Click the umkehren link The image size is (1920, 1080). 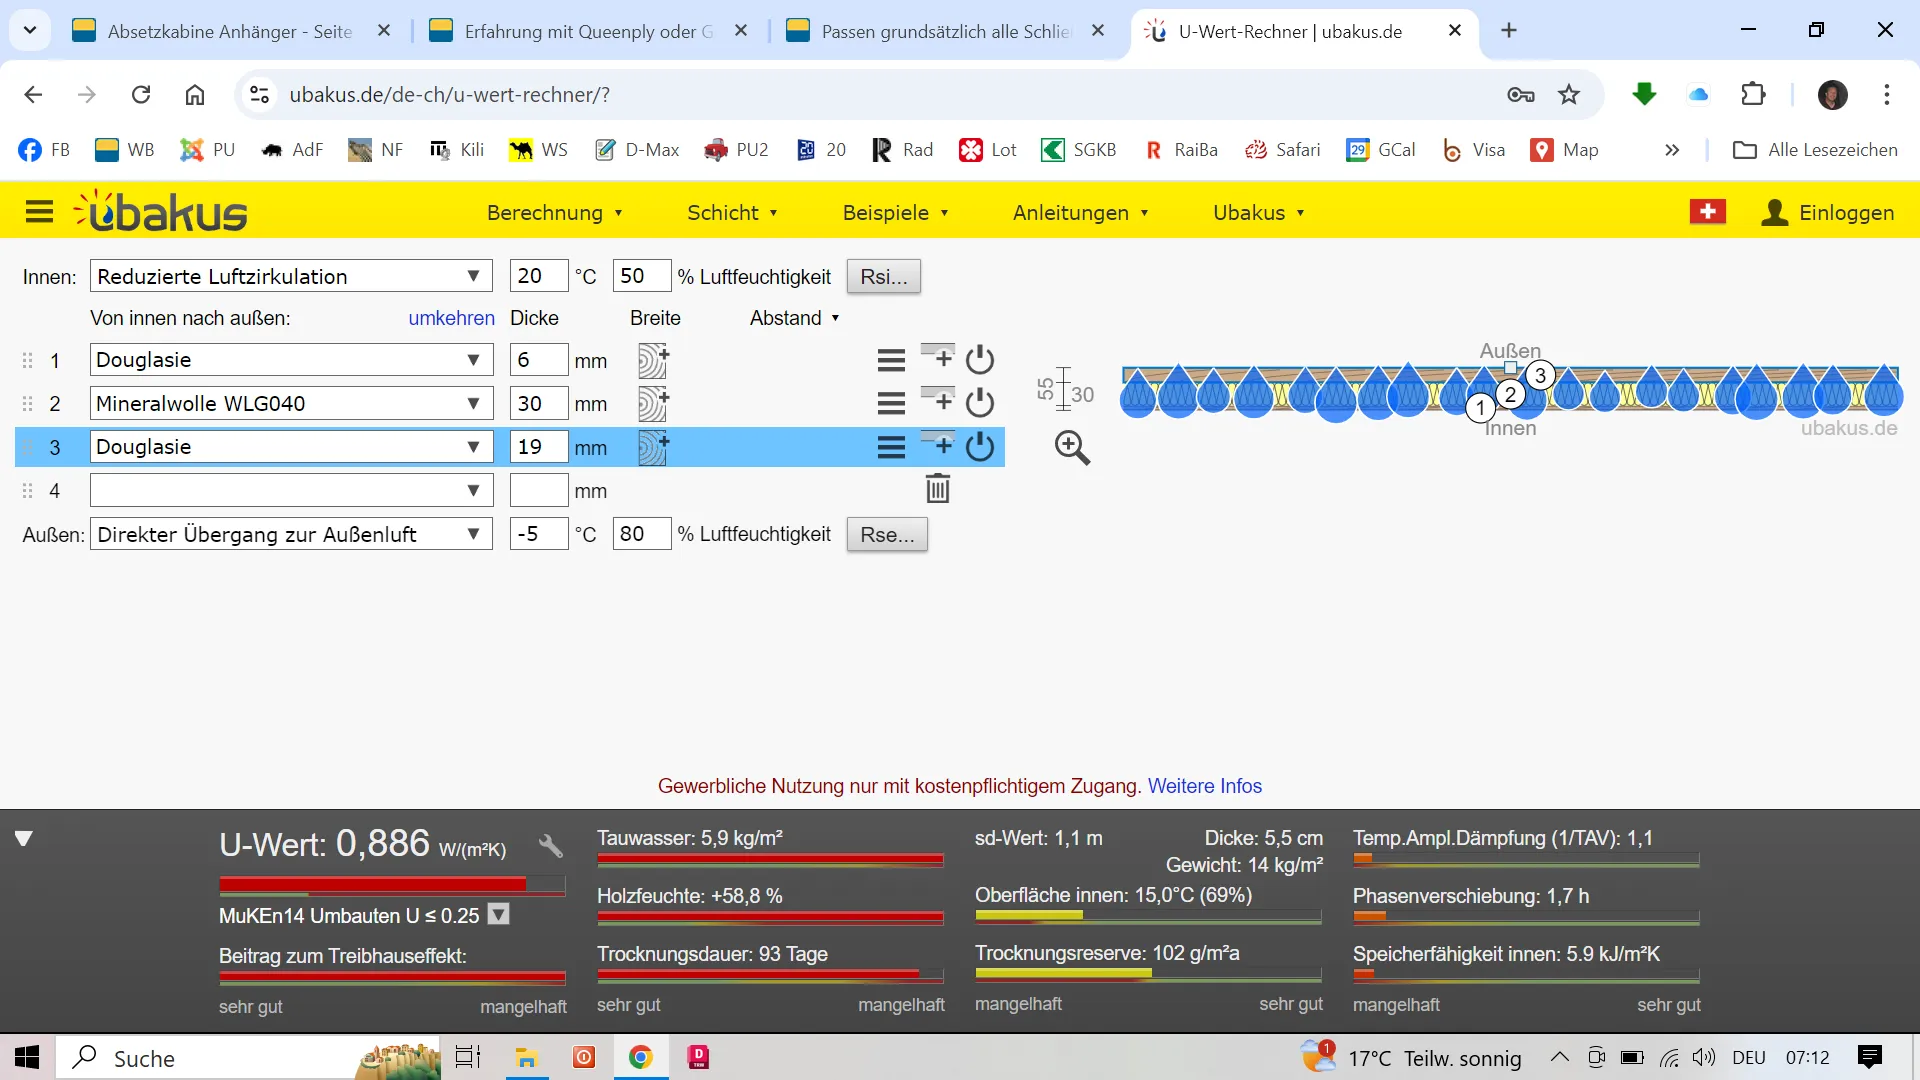pyautogui.click(x=451, y=318)
